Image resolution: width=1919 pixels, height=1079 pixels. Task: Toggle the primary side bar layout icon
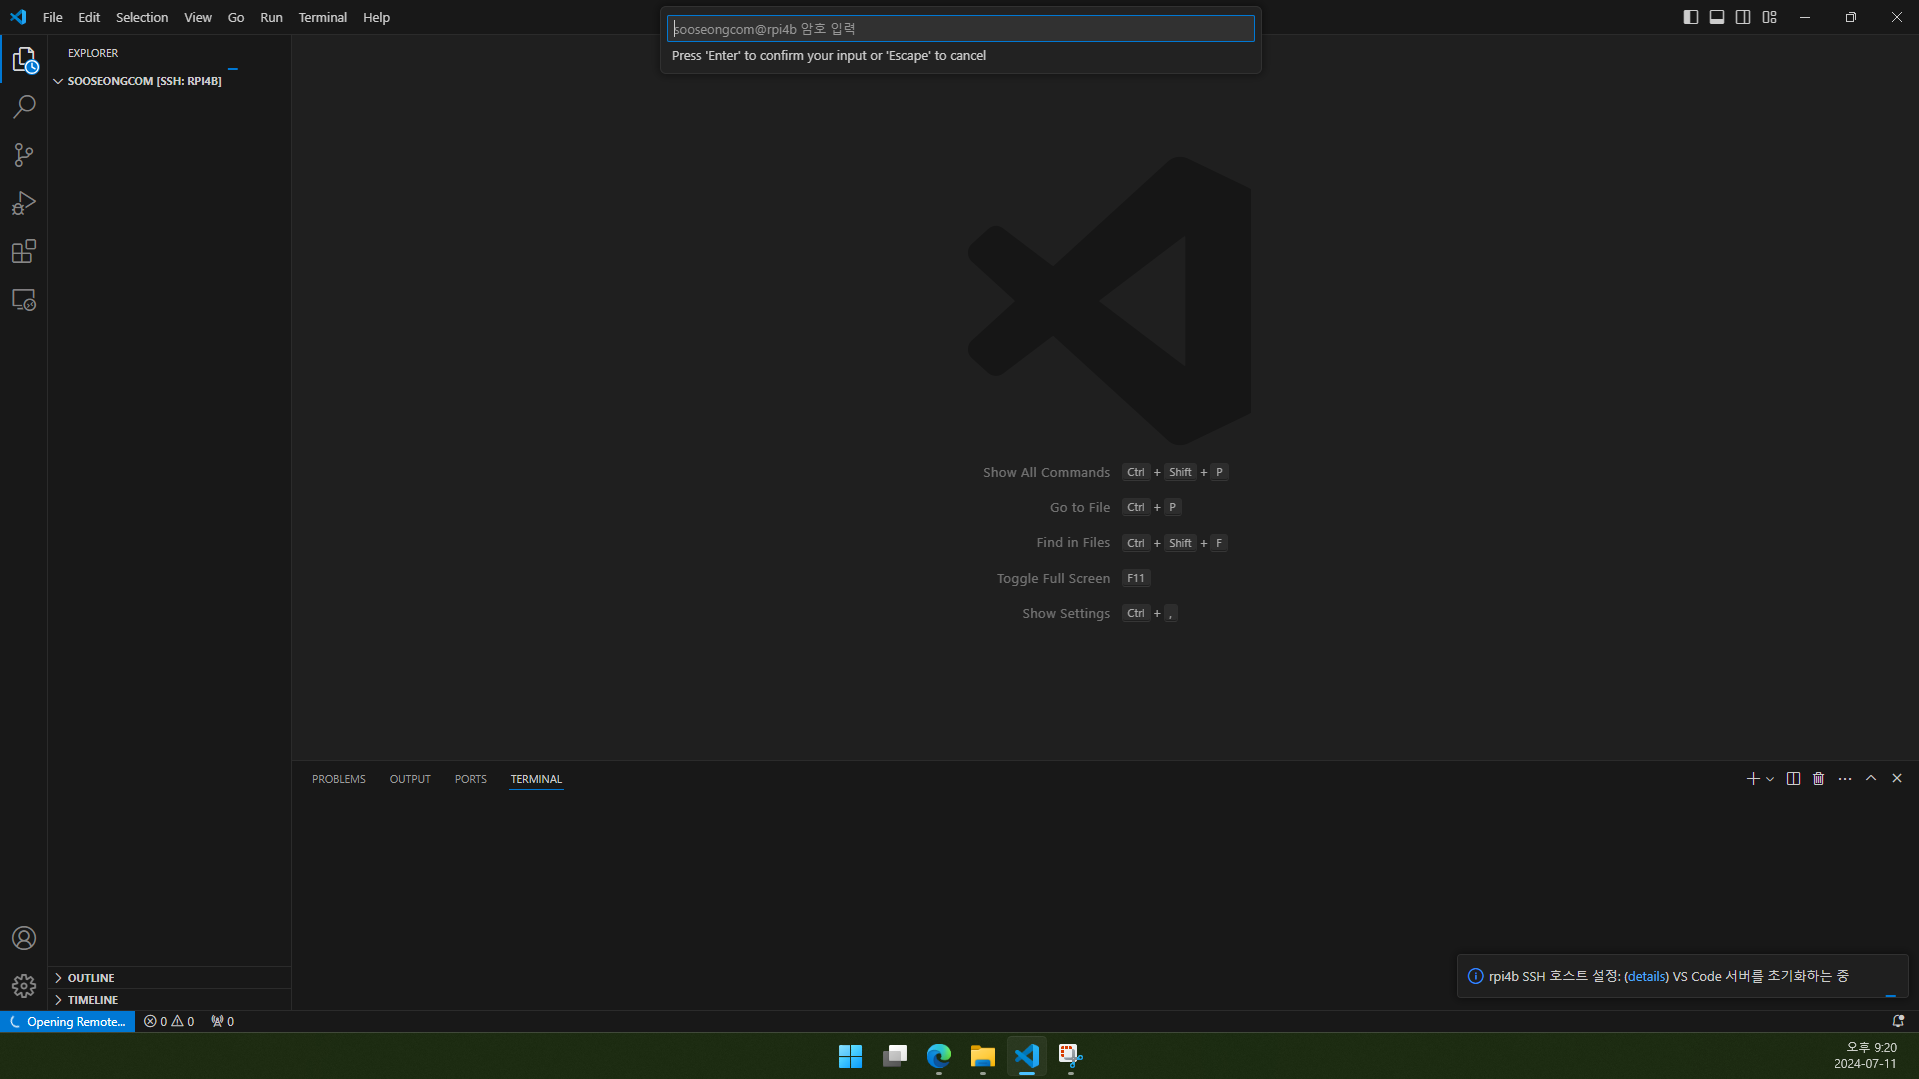[1691, 17]
